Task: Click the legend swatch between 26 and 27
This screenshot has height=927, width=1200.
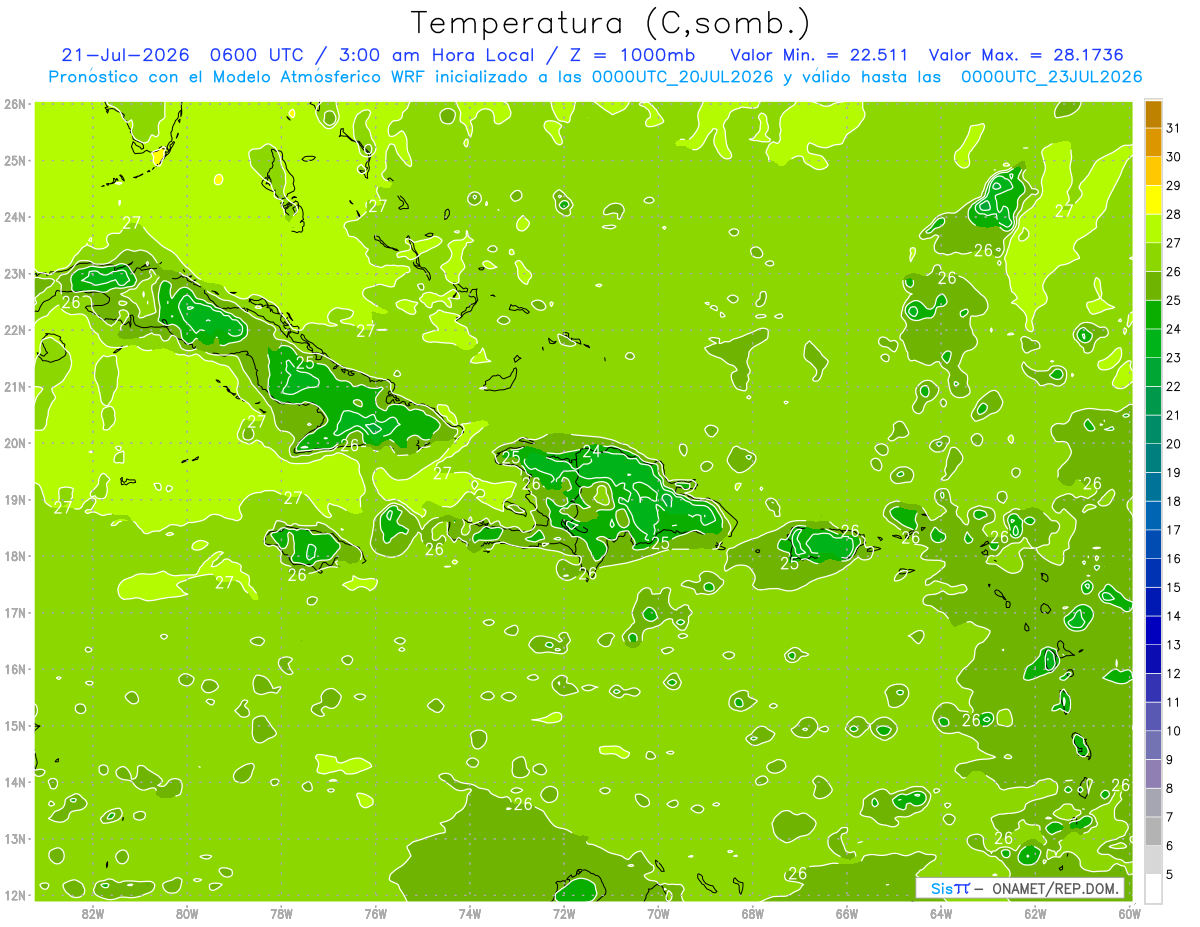Action: pyautogui.click(x=1152, y=257)
